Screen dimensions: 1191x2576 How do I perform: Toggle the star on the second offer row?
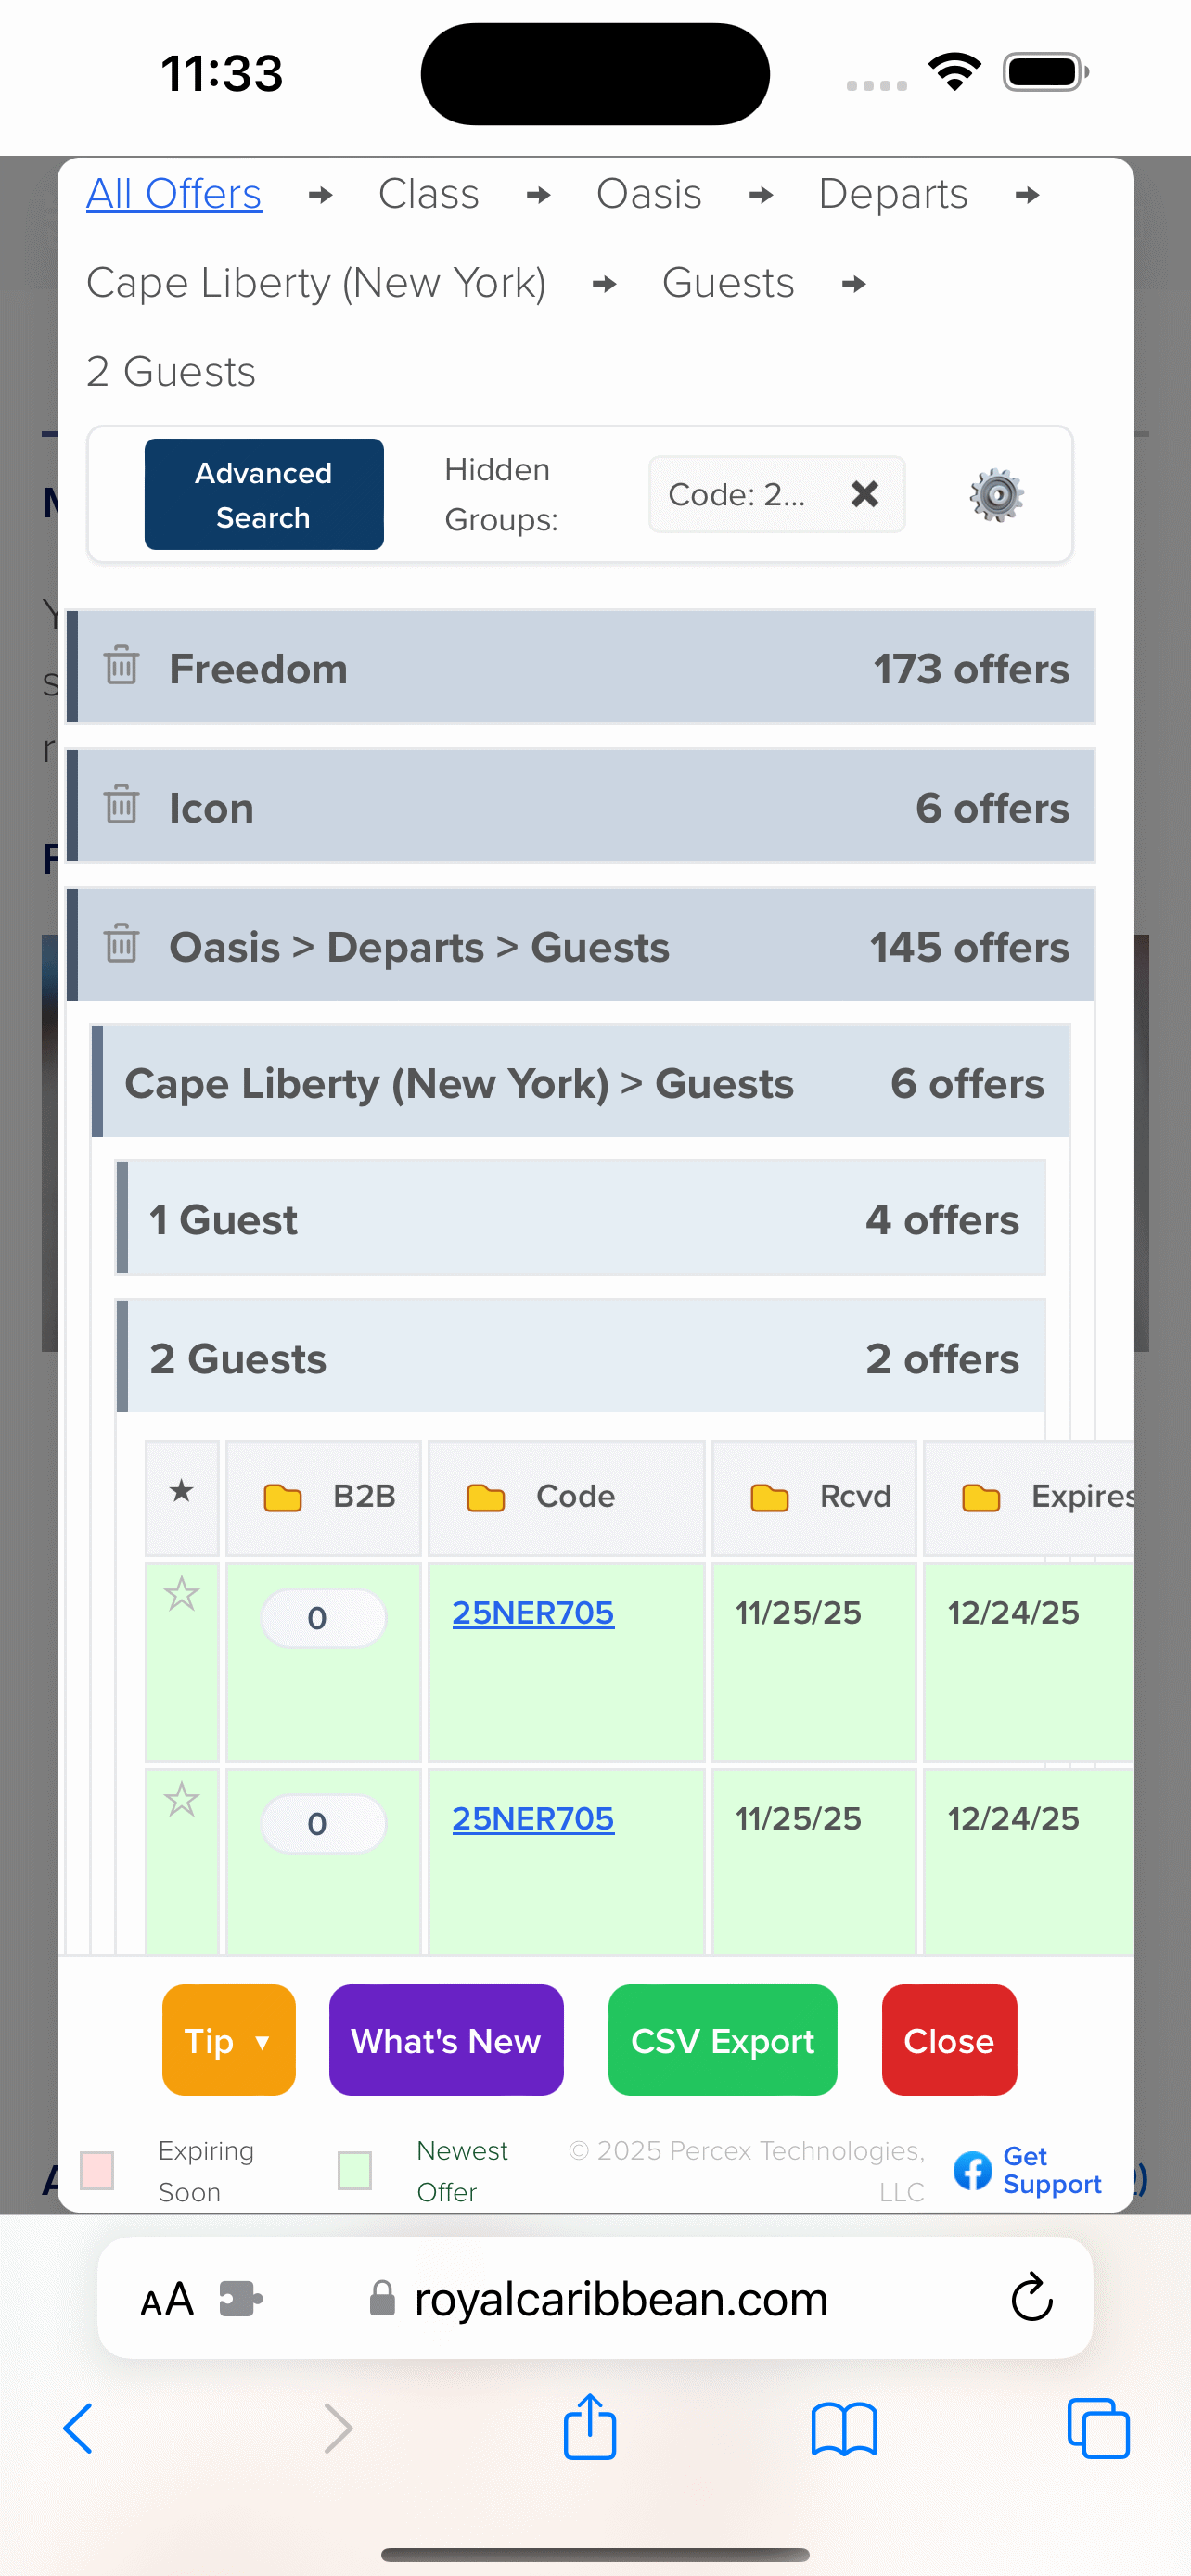[182, 1800]
